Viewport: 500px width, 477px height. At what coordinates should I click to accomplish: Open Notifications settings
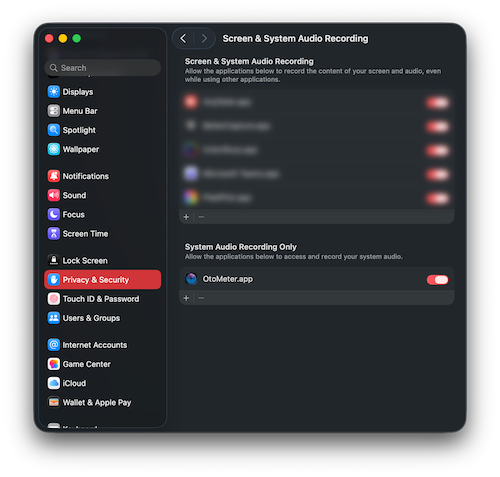click(x=103, y=176)
